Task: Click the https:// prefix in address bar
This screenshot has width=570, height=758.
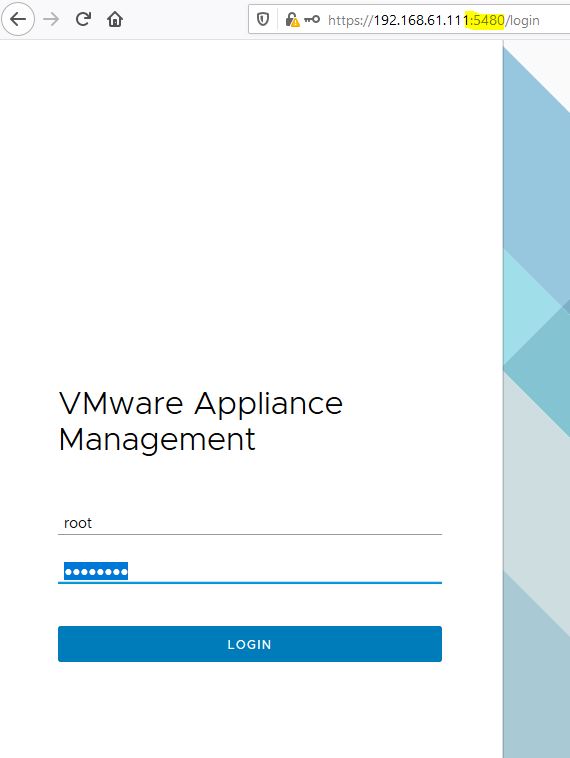Action: tap(350, 20)
